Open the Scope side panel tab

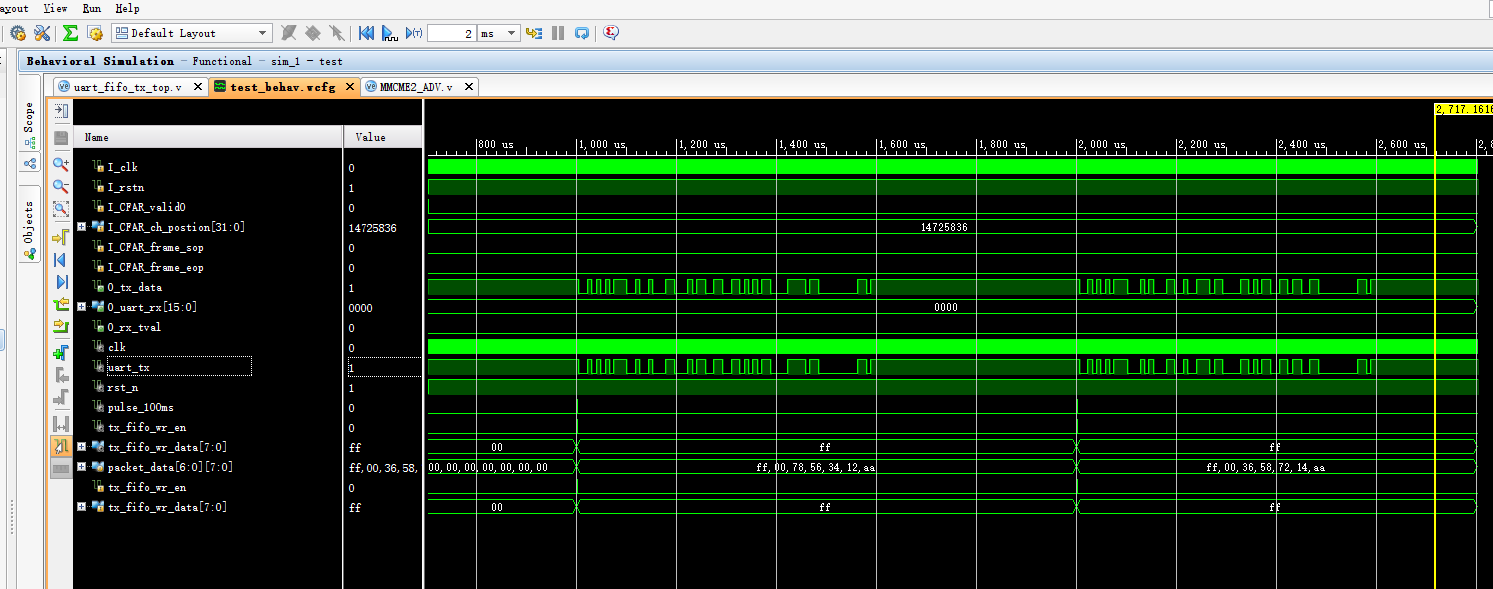(x=29, y=126)
